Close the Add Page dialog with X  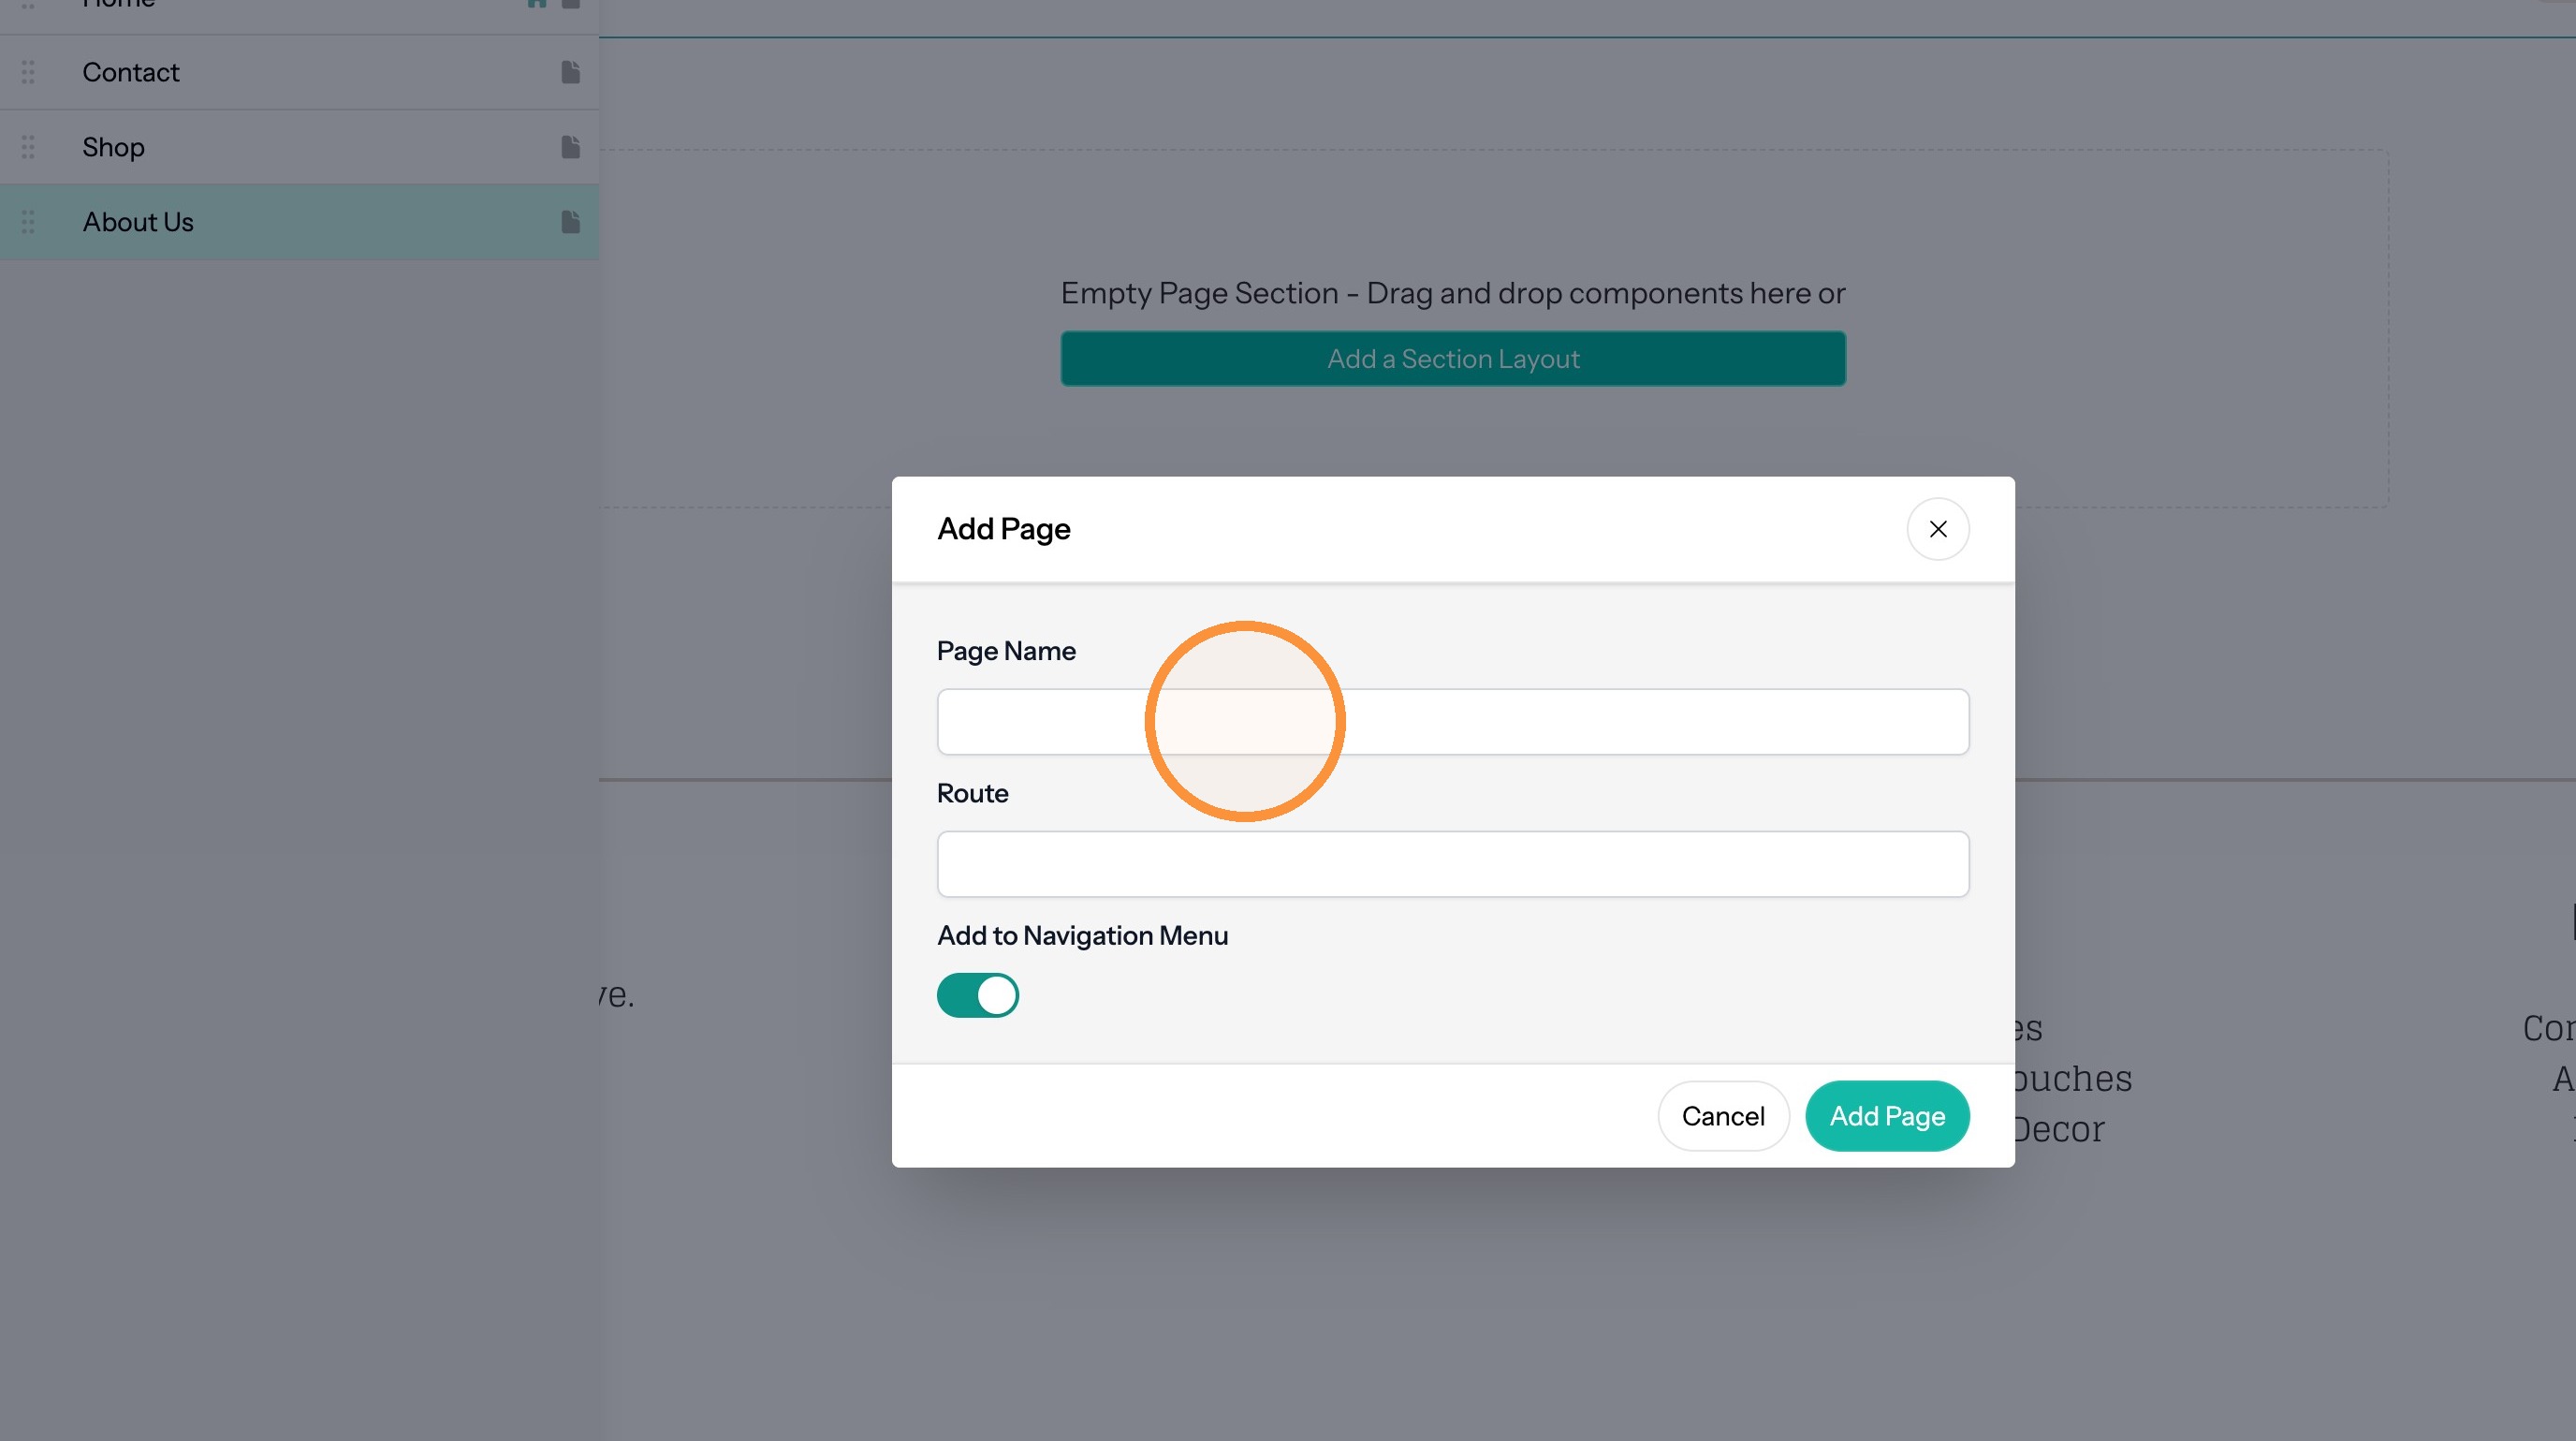(1937, 529)
